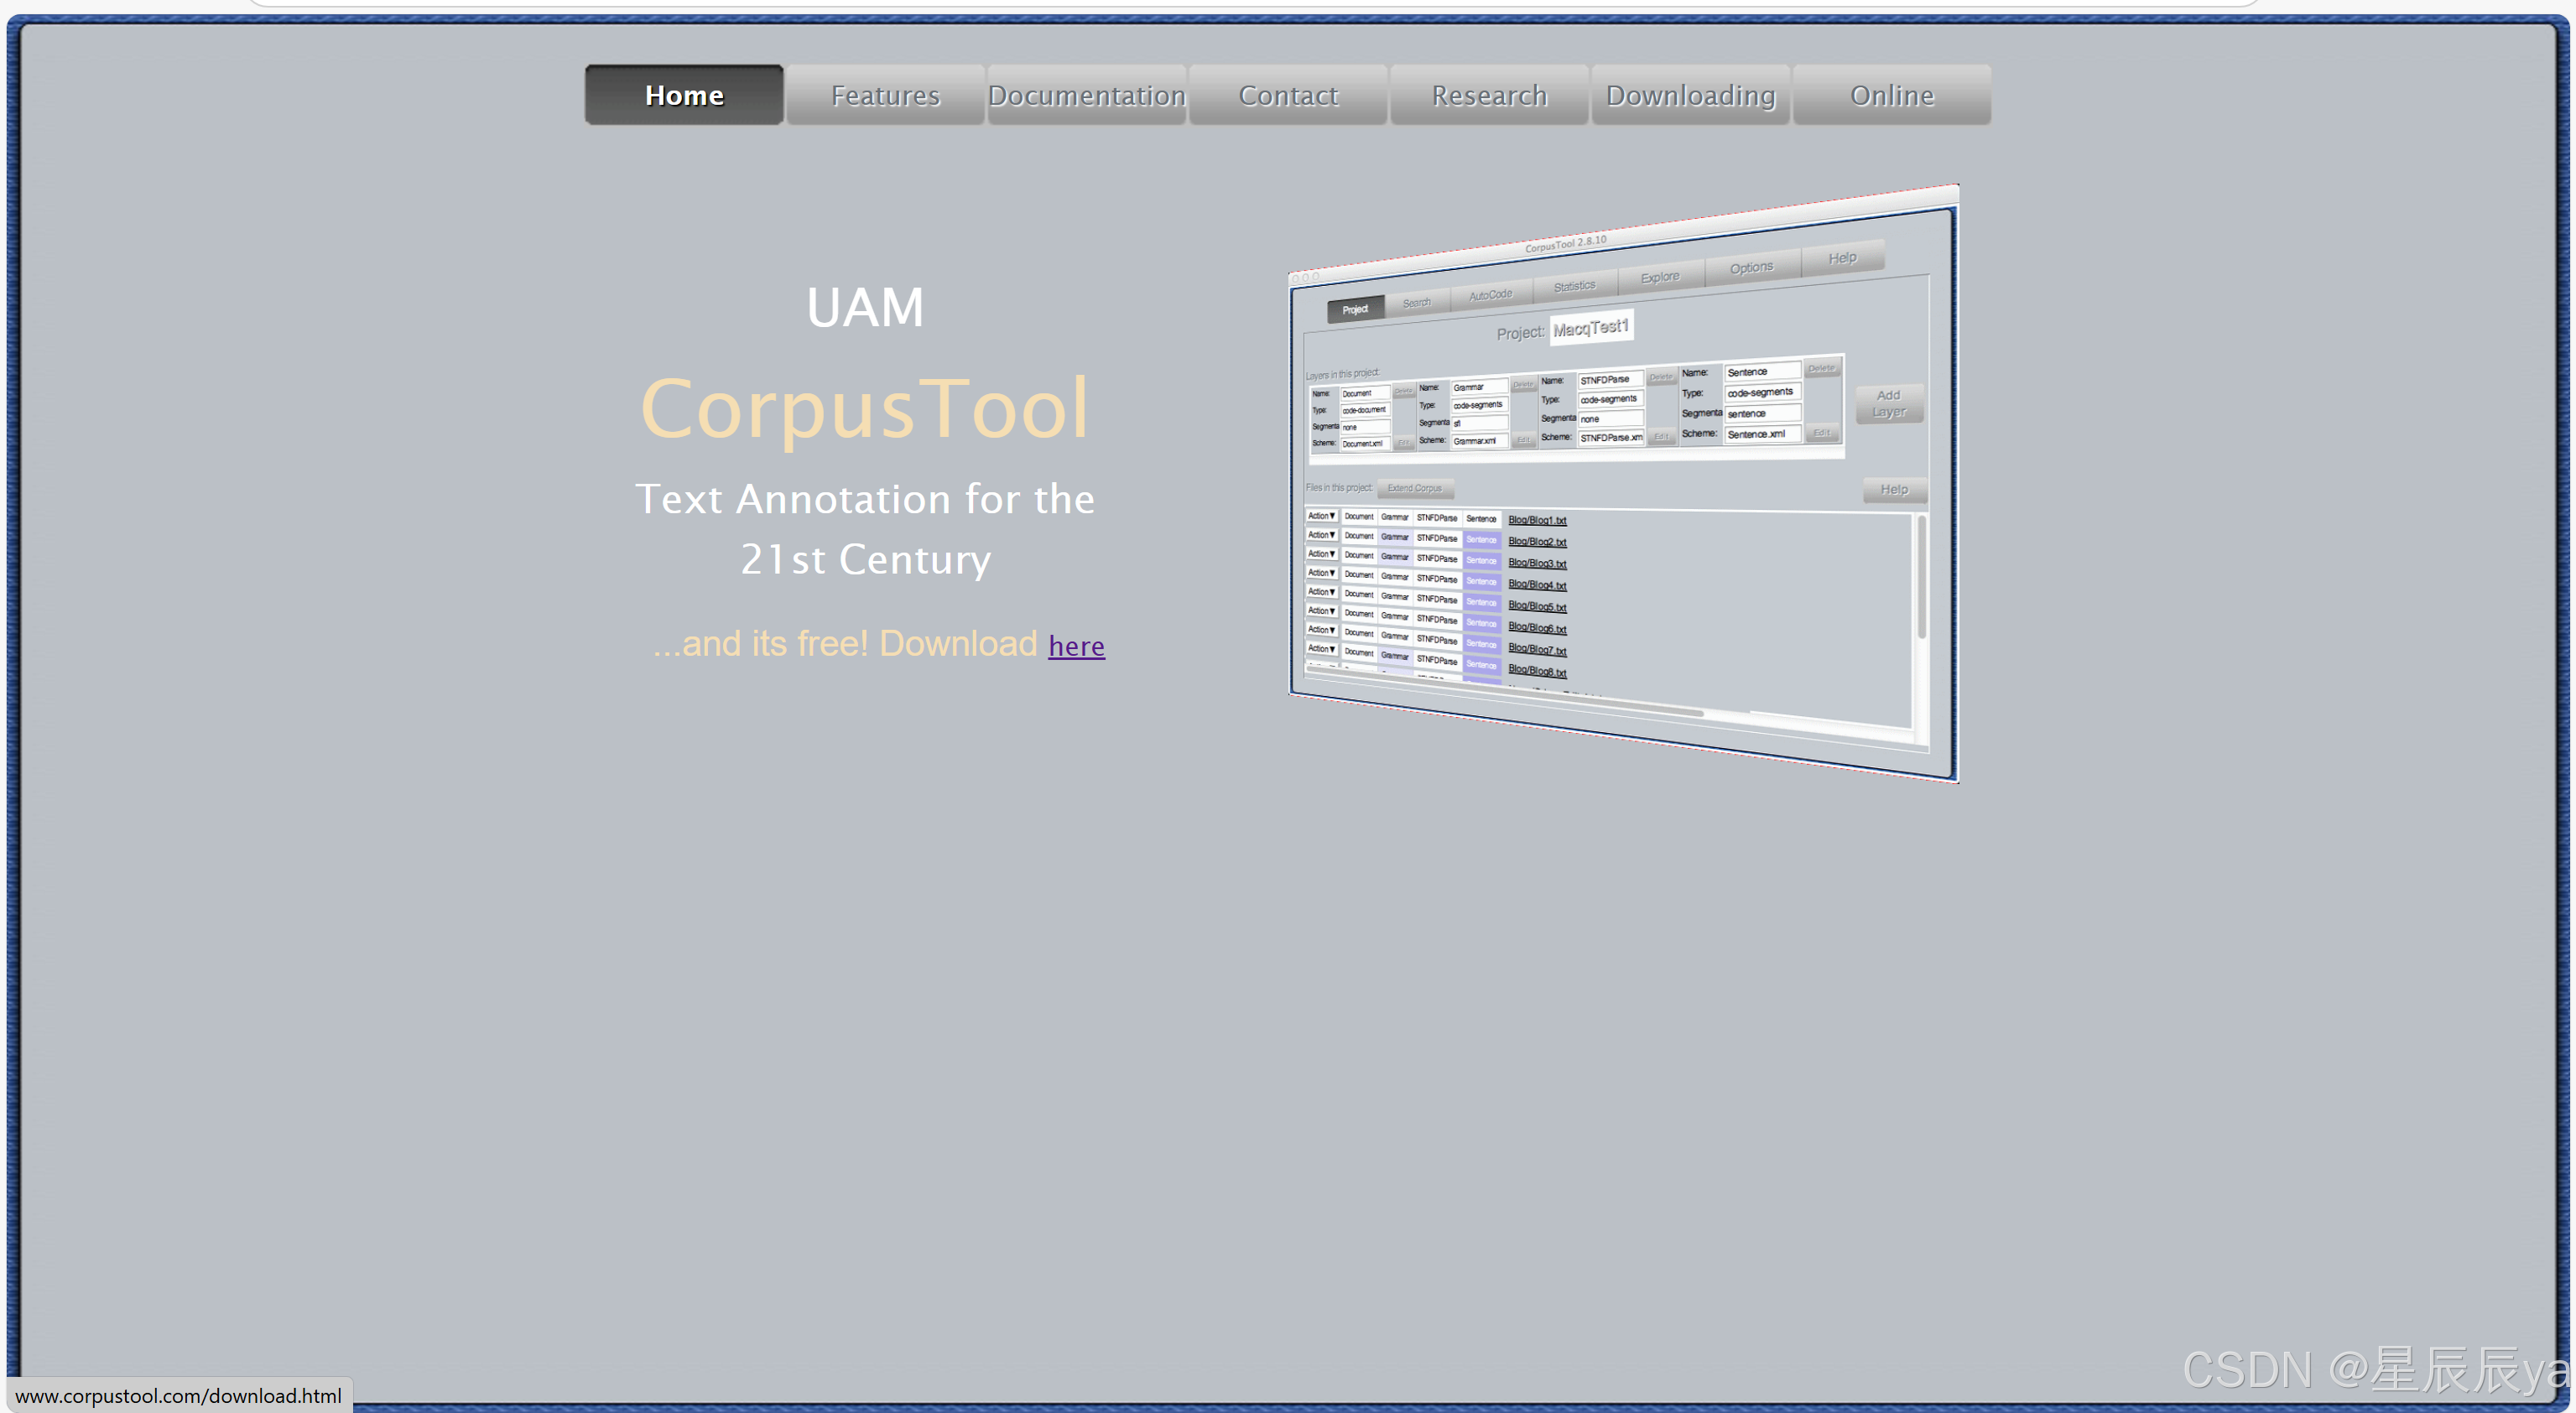Click the Add Layer button
This screenshot has width=2576, height=1413.
[1889, 404]
